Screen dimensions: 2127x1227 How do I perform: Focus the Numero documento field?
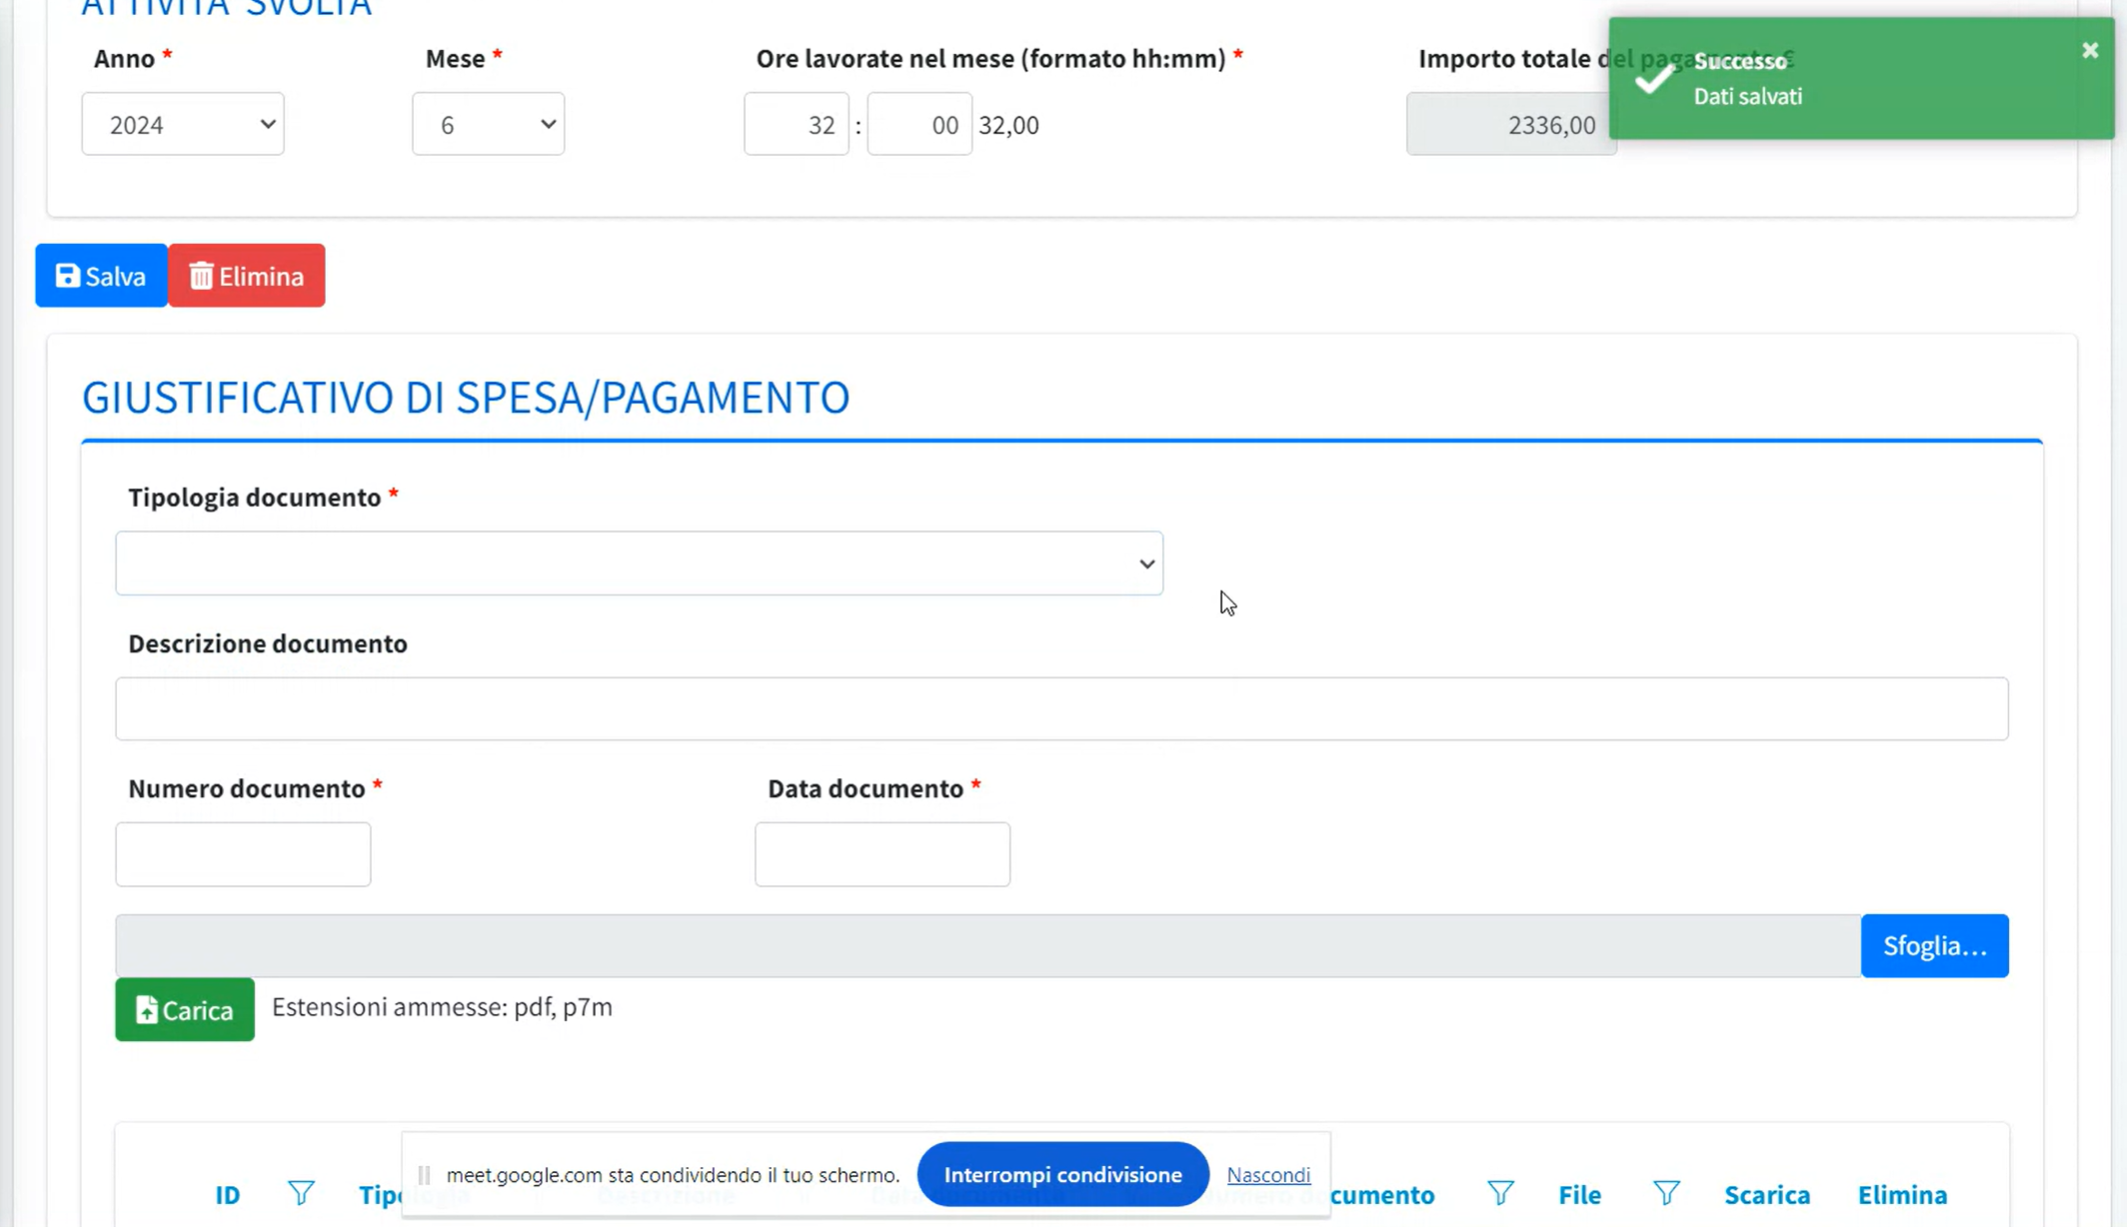243,854
